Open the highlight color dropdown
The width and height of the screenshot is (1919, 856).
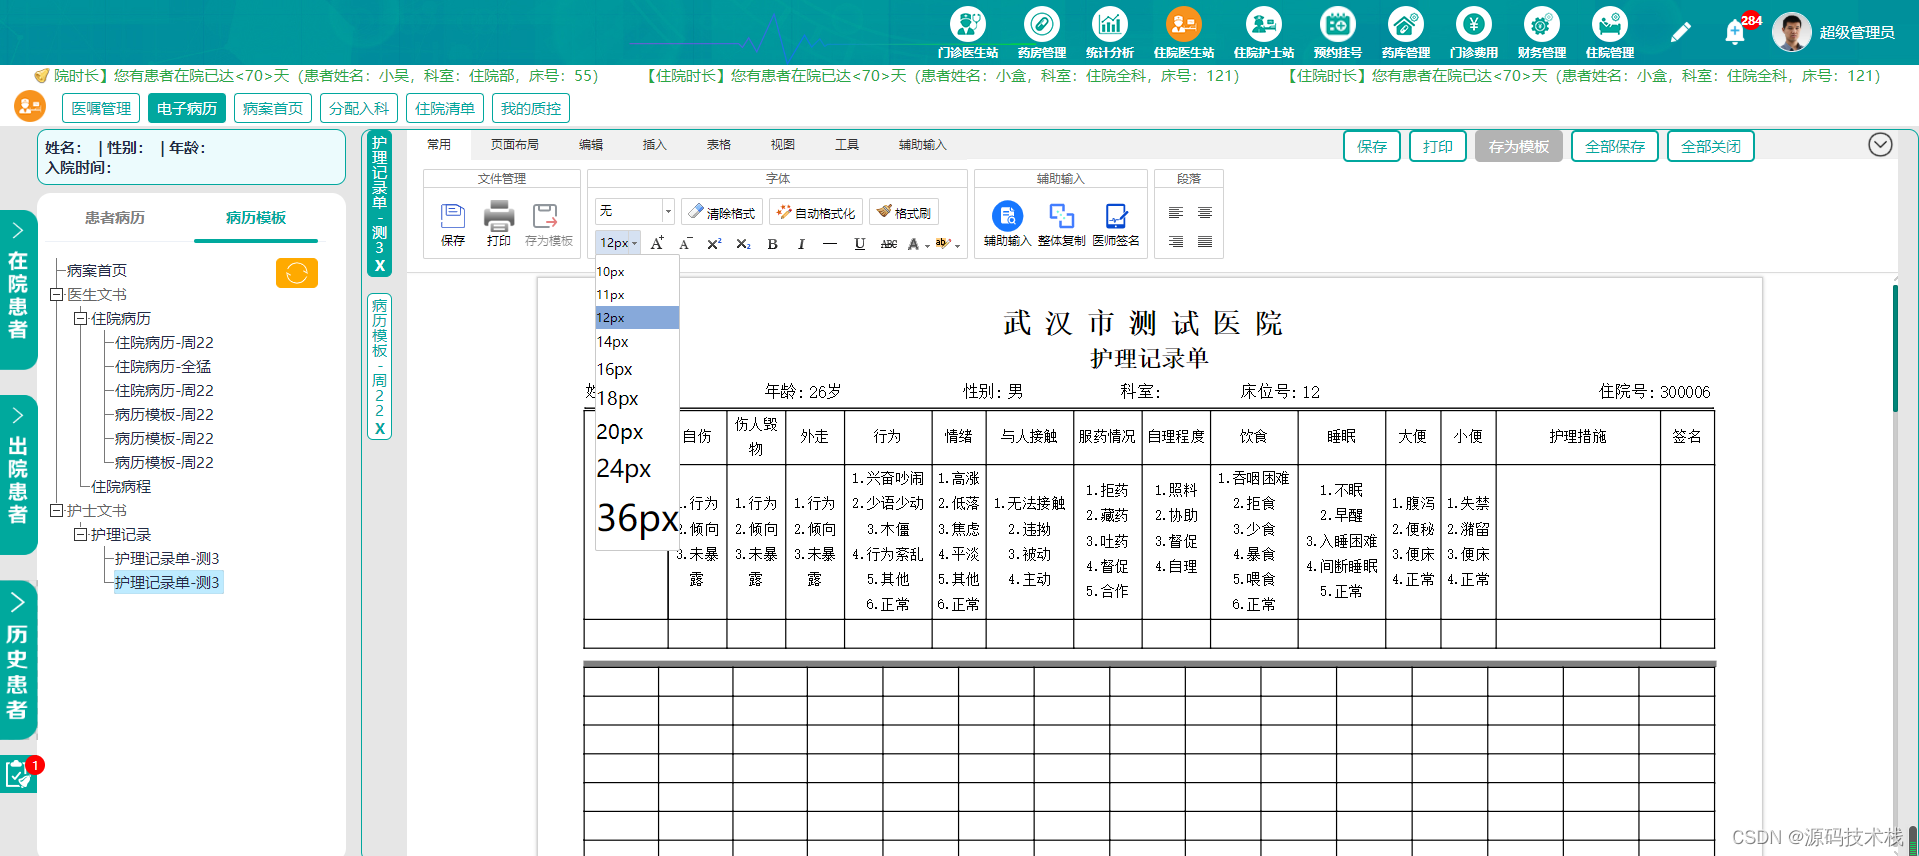pyautogui.click(x=957, y=244)
